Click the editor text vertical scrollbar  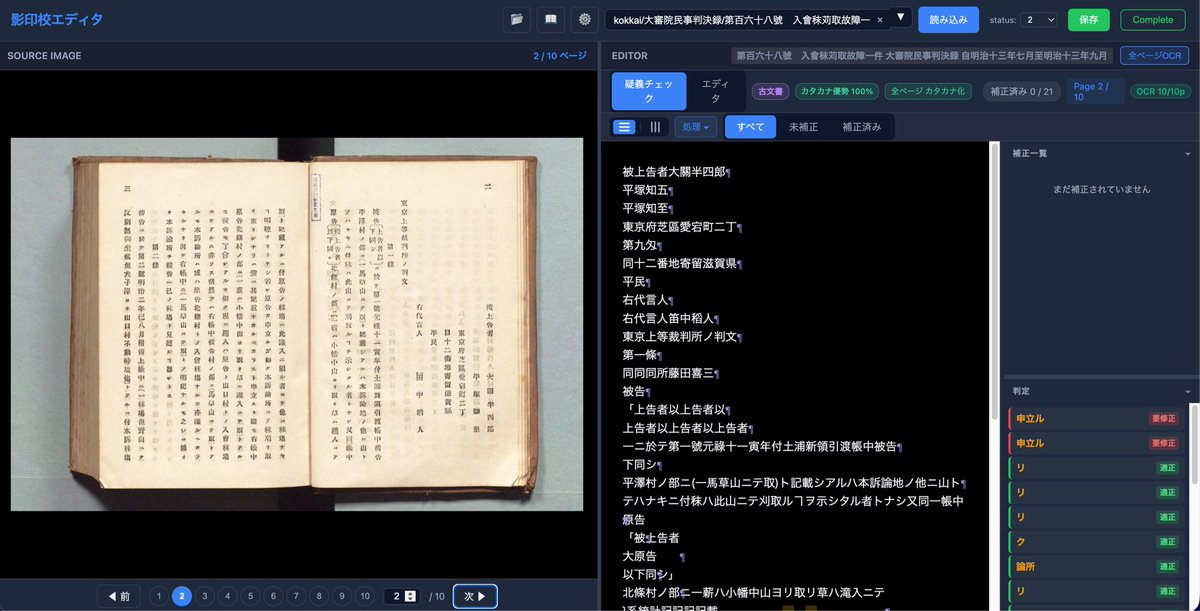[x=994, y=280]
